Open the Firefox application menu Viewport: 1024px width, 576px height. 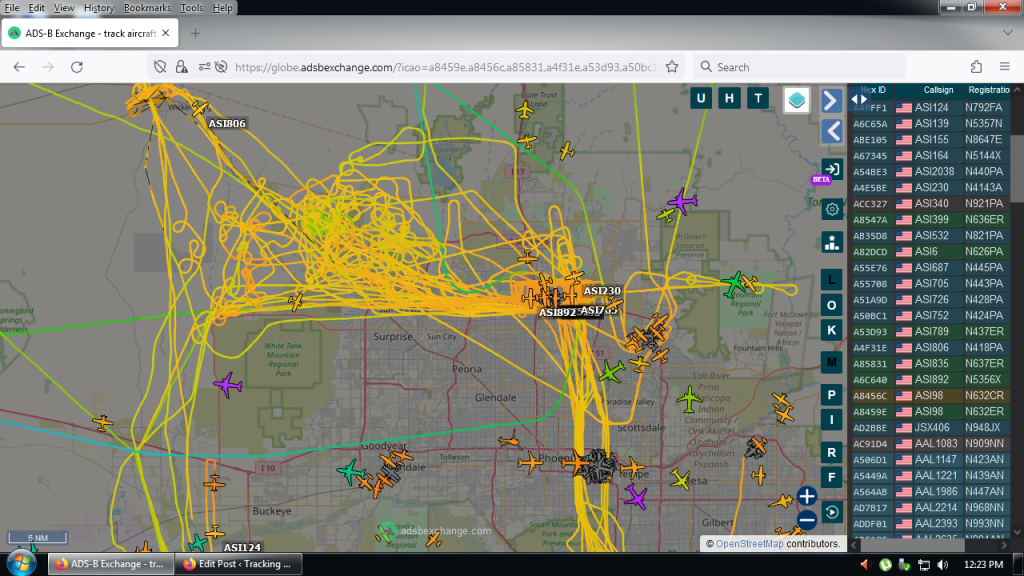click(1004, 67)
